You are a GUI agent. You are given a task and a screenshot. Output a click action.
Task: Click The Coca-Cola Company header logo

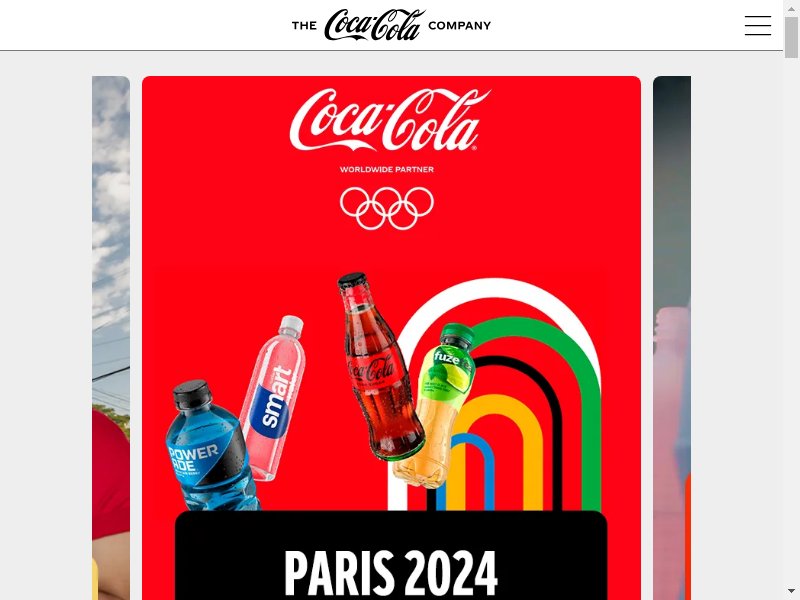point(391,24)
